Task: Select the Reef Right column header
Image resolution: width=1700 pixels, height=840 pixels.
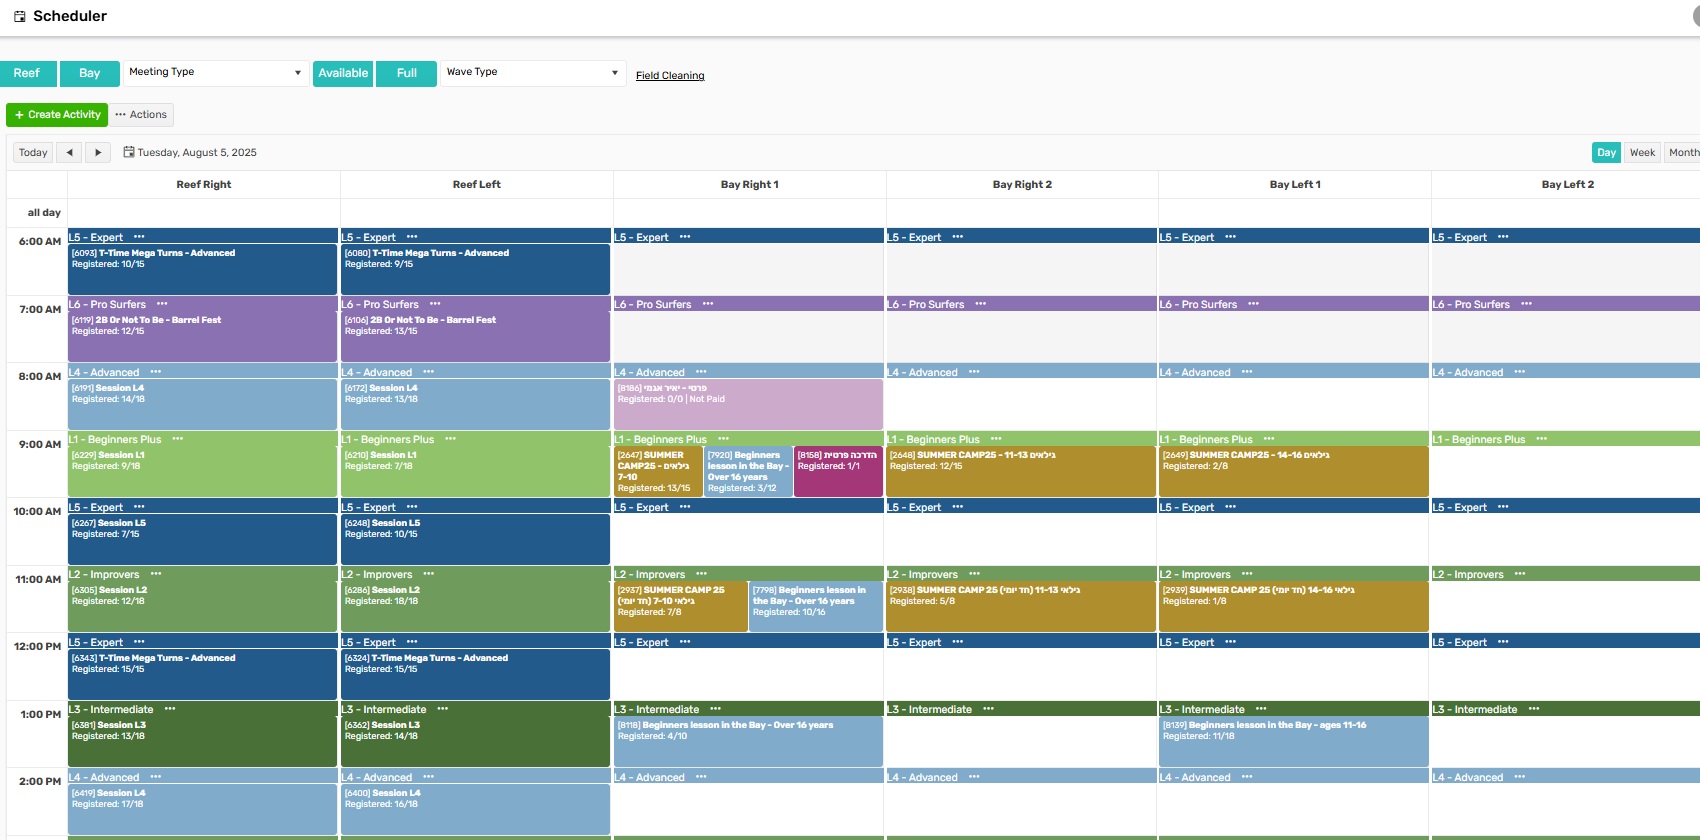Action: (x=204, y=185)
